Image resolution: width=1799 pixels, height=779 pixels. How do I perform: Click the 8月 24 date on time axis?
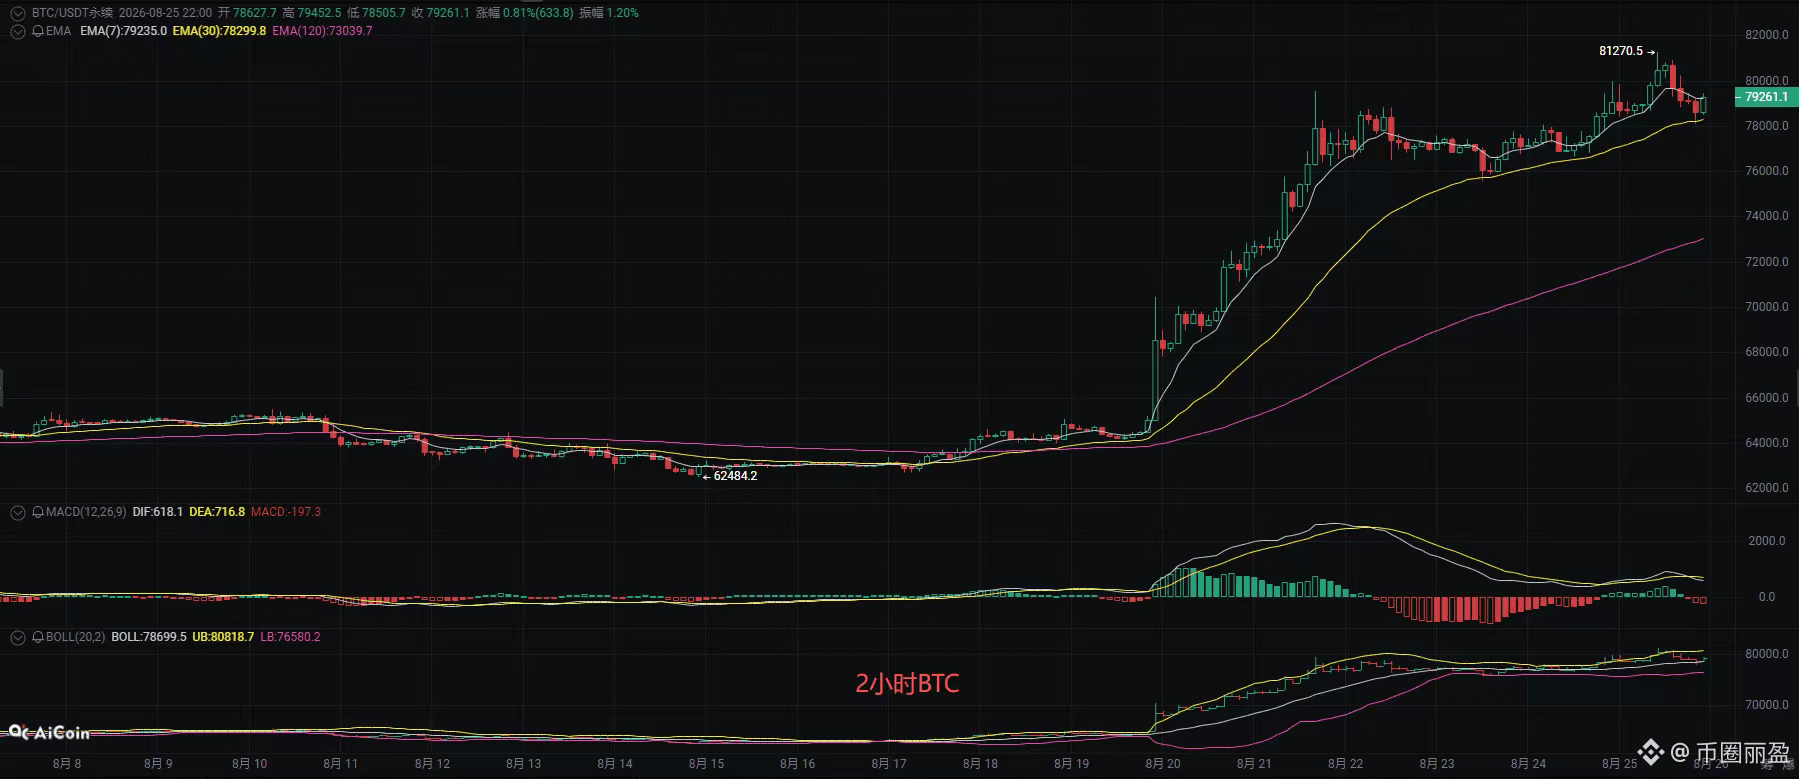tap(1528, 764)
